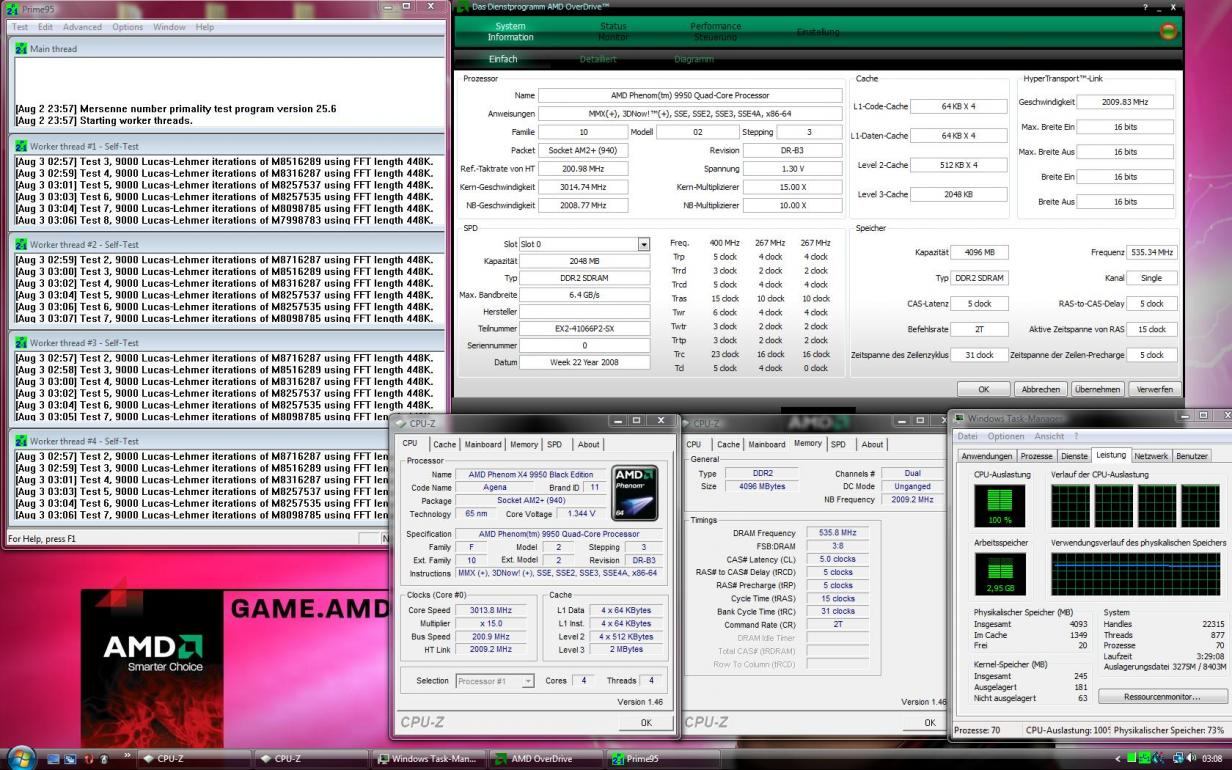Viewport: 1232px width, 770px height.
Task: Open the Advanced menu in Prime95
Action: pyautogui.click(x=83, y=27)
